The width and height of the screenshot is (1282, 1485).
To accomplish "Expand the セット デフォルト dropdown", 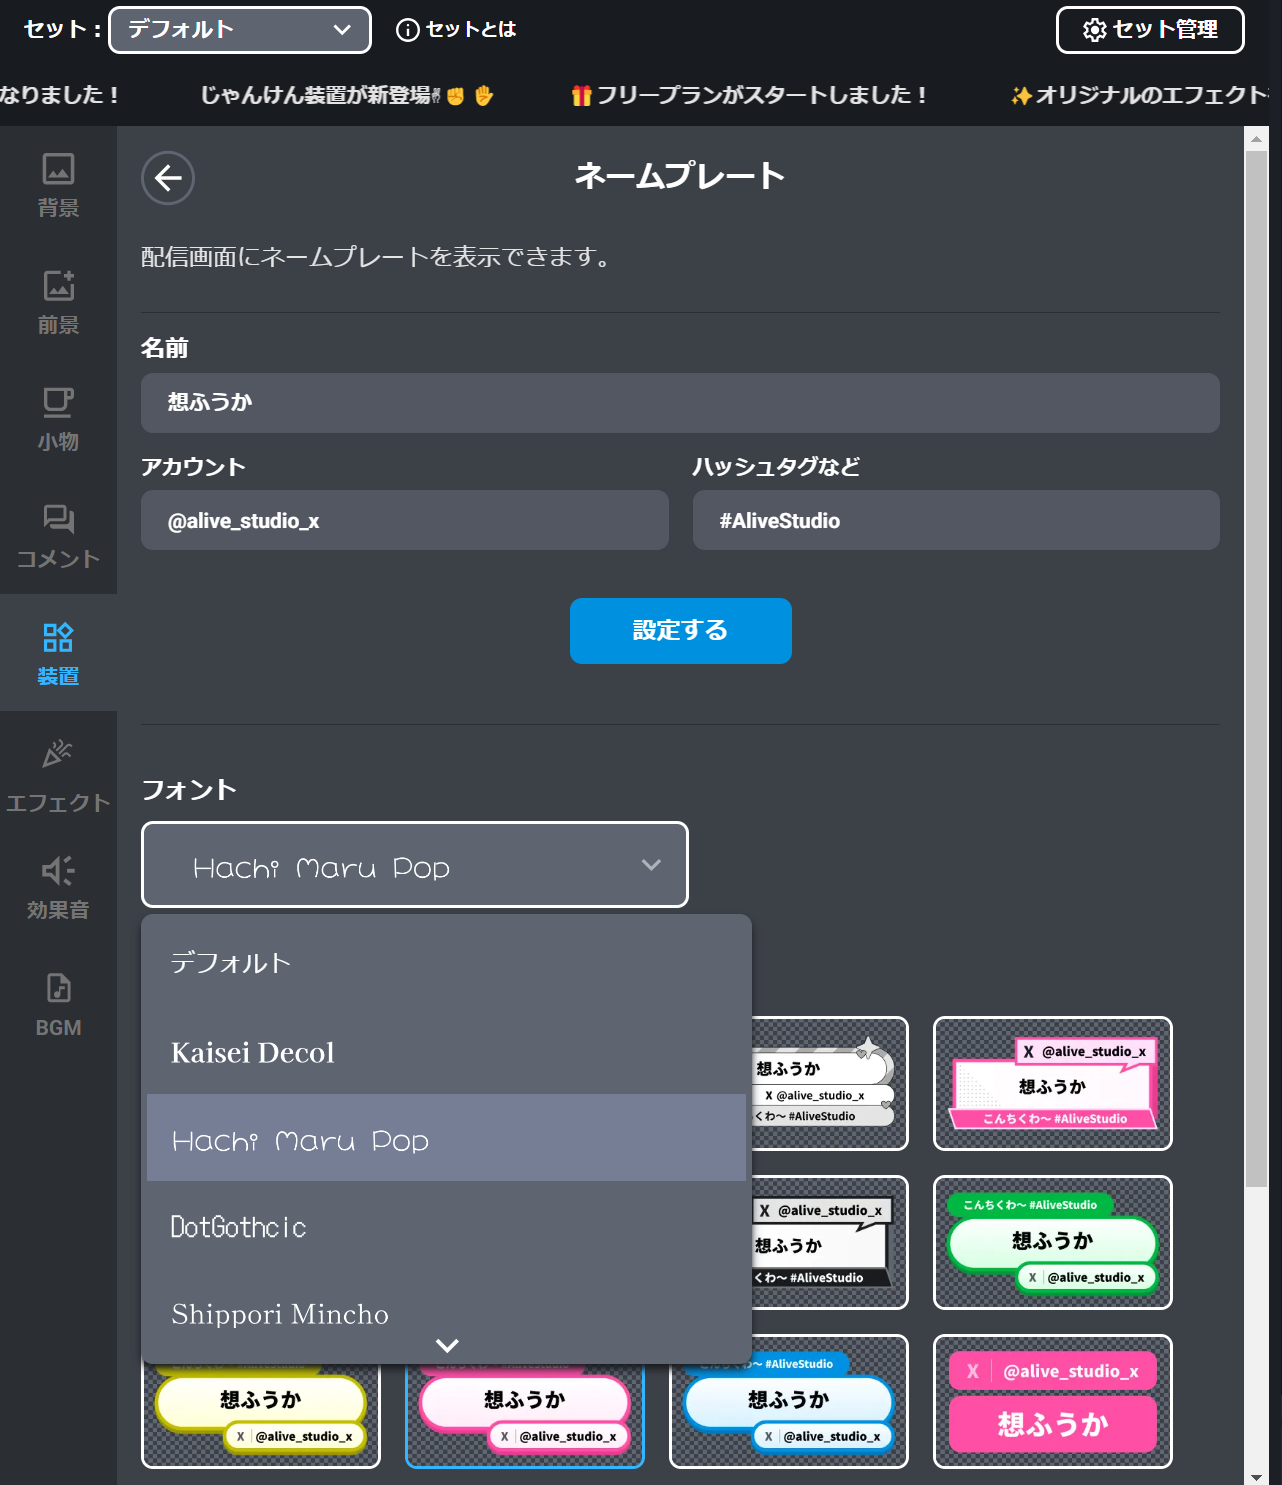I will [x=240, y=30].
